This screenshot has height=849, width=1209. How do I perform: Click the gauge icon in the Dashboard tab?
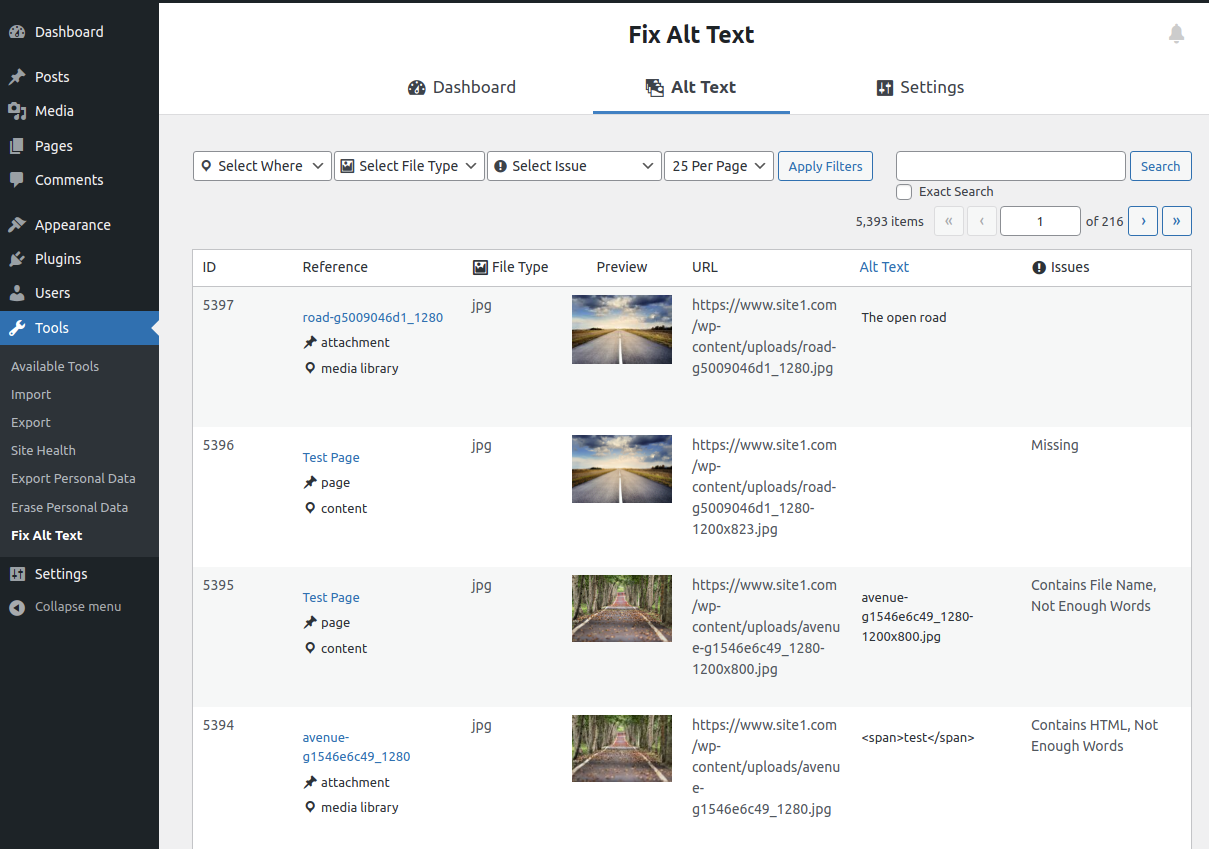[x=417, y=88]
